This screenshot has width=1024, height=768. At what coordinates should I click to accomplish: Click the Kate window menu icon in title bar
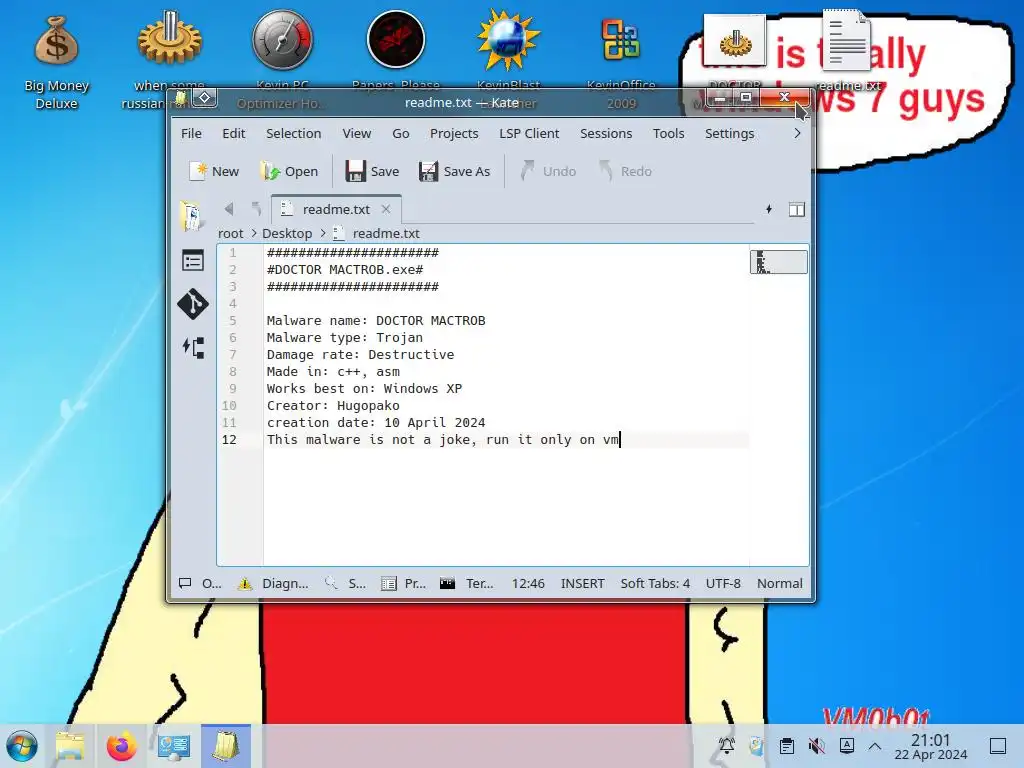tap(181, 98)
